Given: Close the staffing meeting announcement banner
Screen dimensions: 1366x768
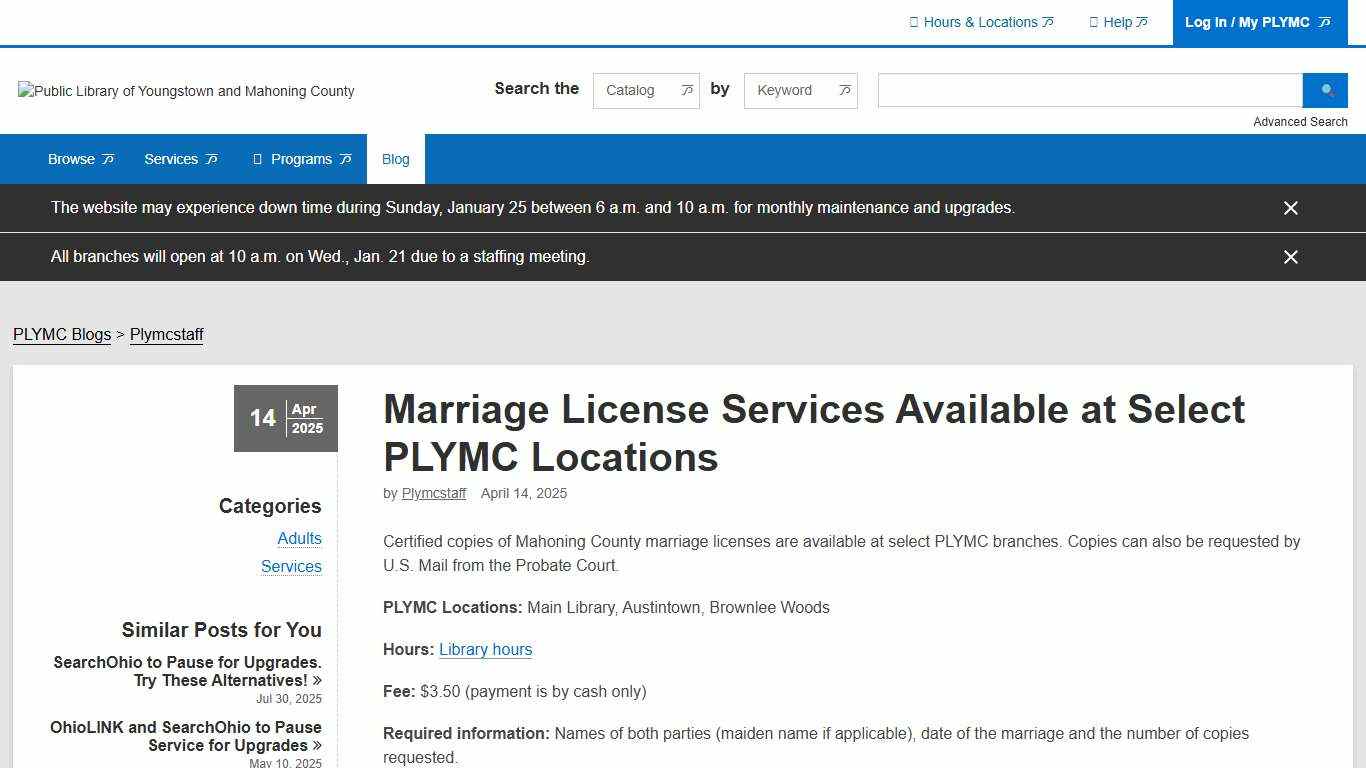Looking at the screenshot, I should (x=1290, y=257).
